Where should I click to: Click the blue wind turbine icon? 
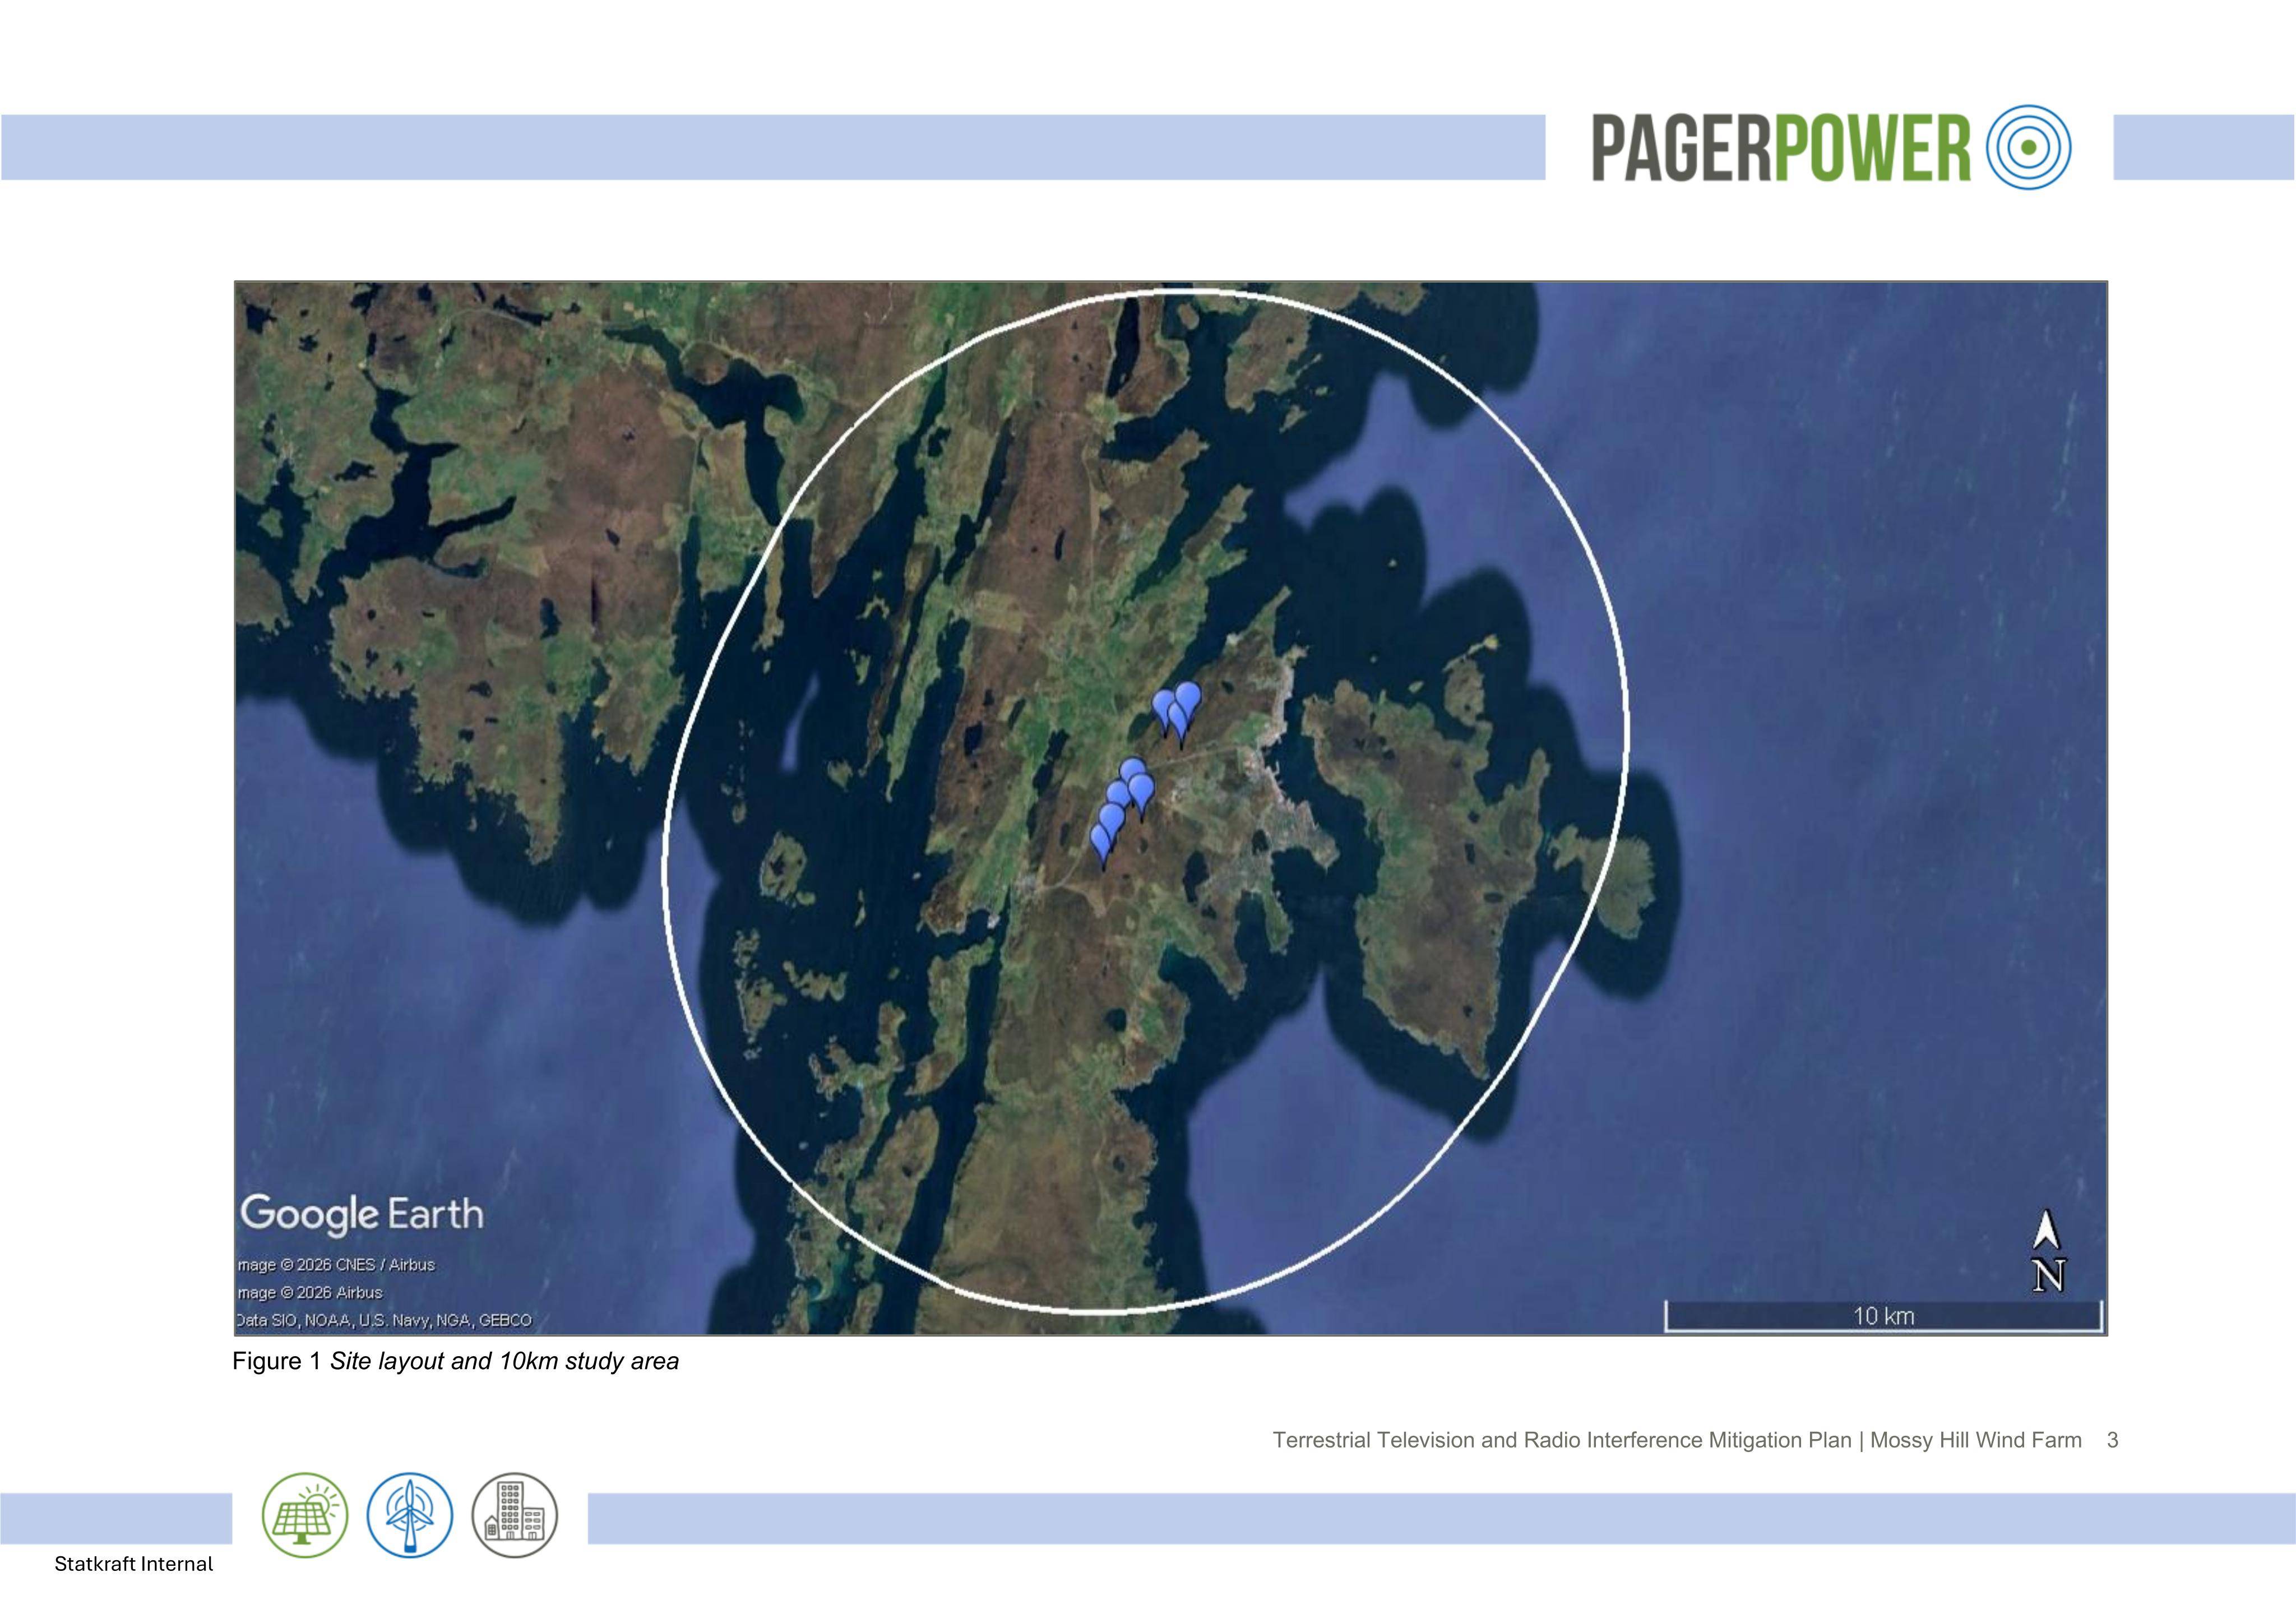(409, 1515)
